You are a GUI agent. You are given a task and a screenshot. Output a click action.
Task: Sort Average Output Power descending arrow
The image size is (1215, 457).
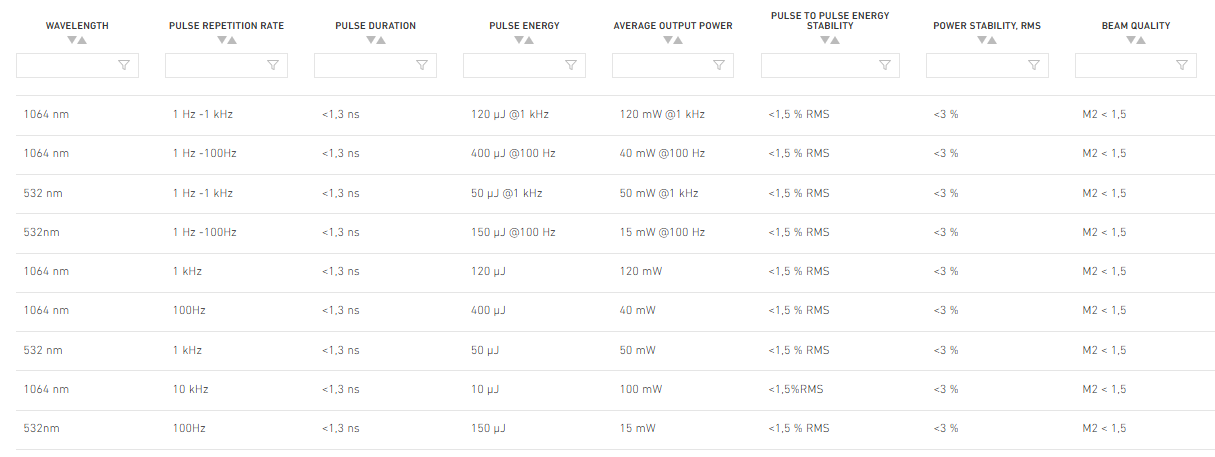(668, 40)
